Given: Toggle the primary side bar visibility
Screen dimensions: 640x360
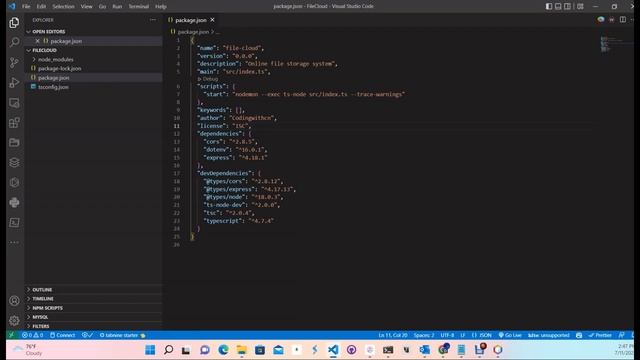Looking at the screenshot, I should [x=549, y=6].
